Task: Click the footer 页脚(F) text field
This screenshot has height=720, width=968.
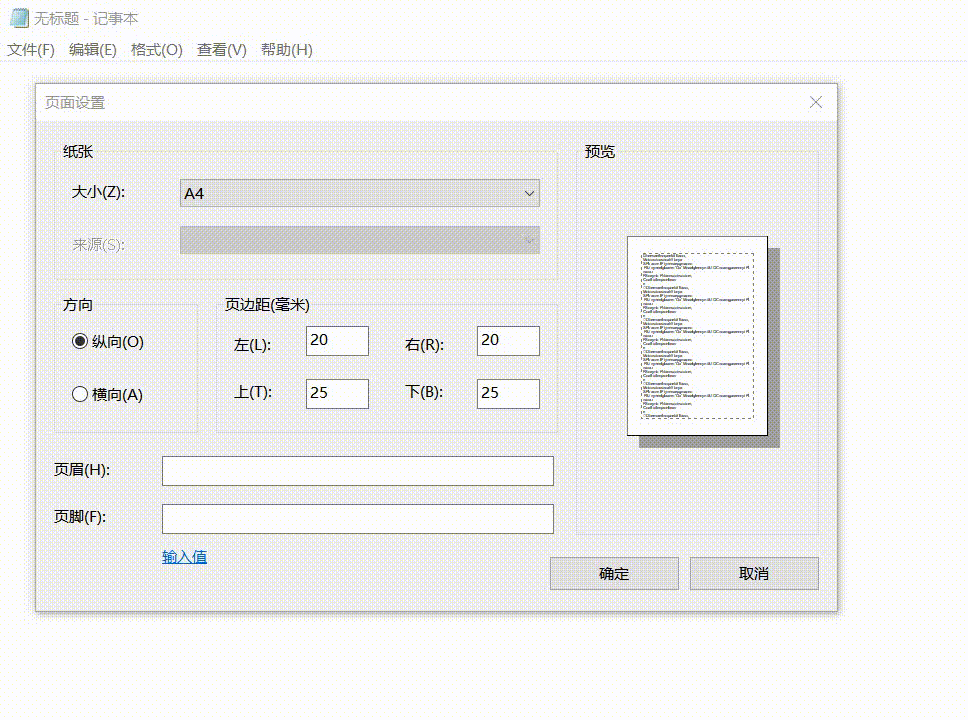Action: click(357, 518)
